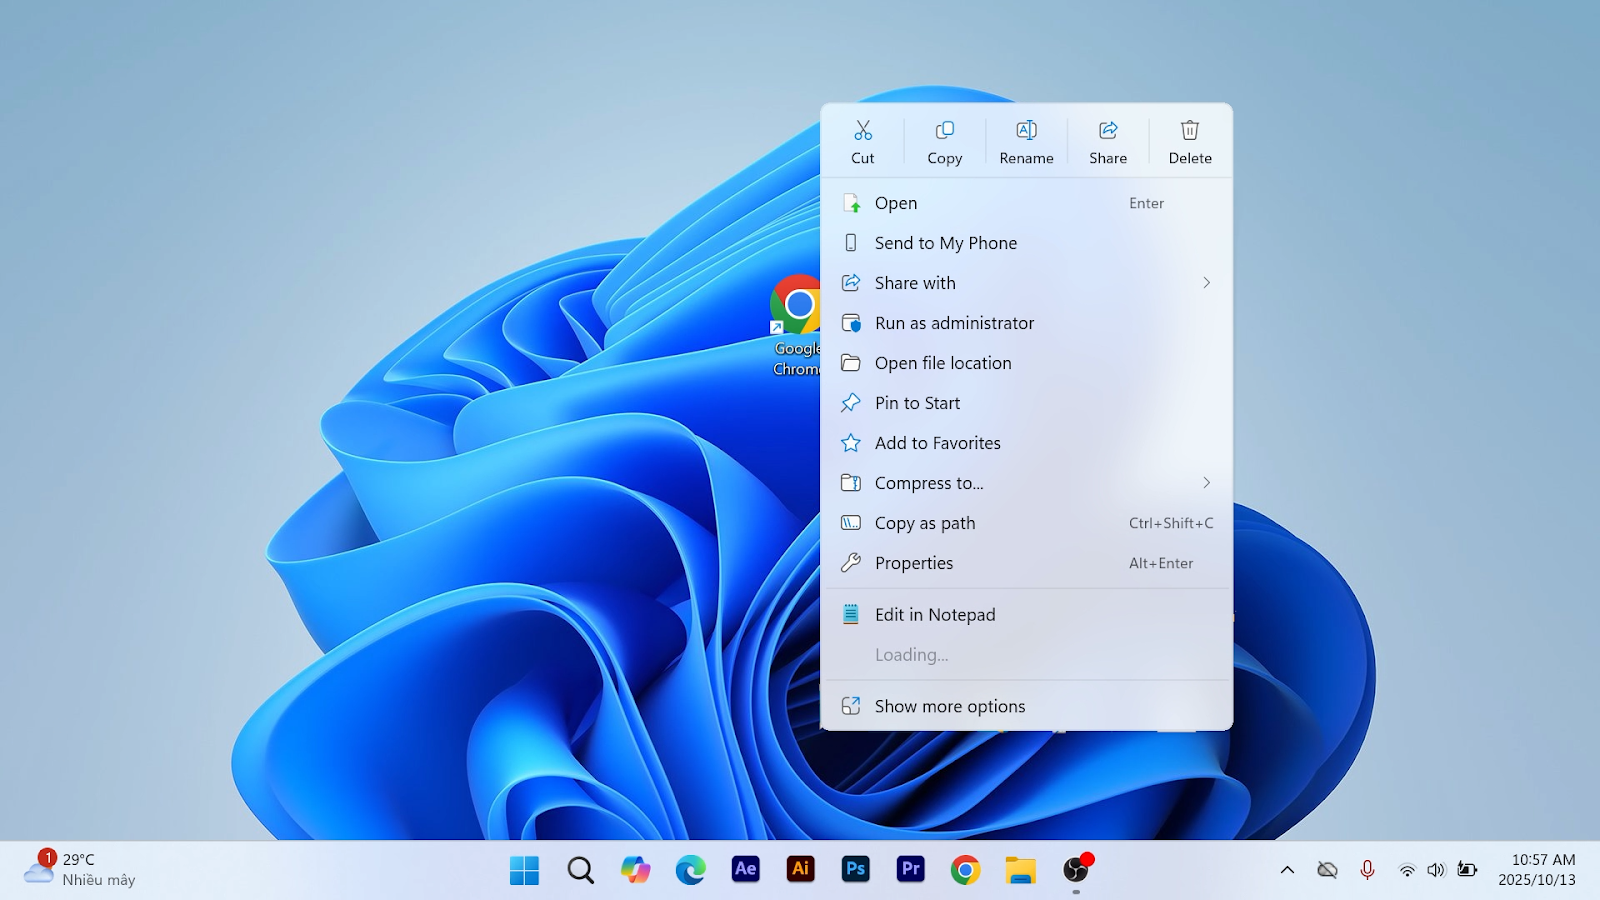Launch Adobe Premiere Pro from taskbar
This screenshot has height=900, width=1600.
(910, 870)
